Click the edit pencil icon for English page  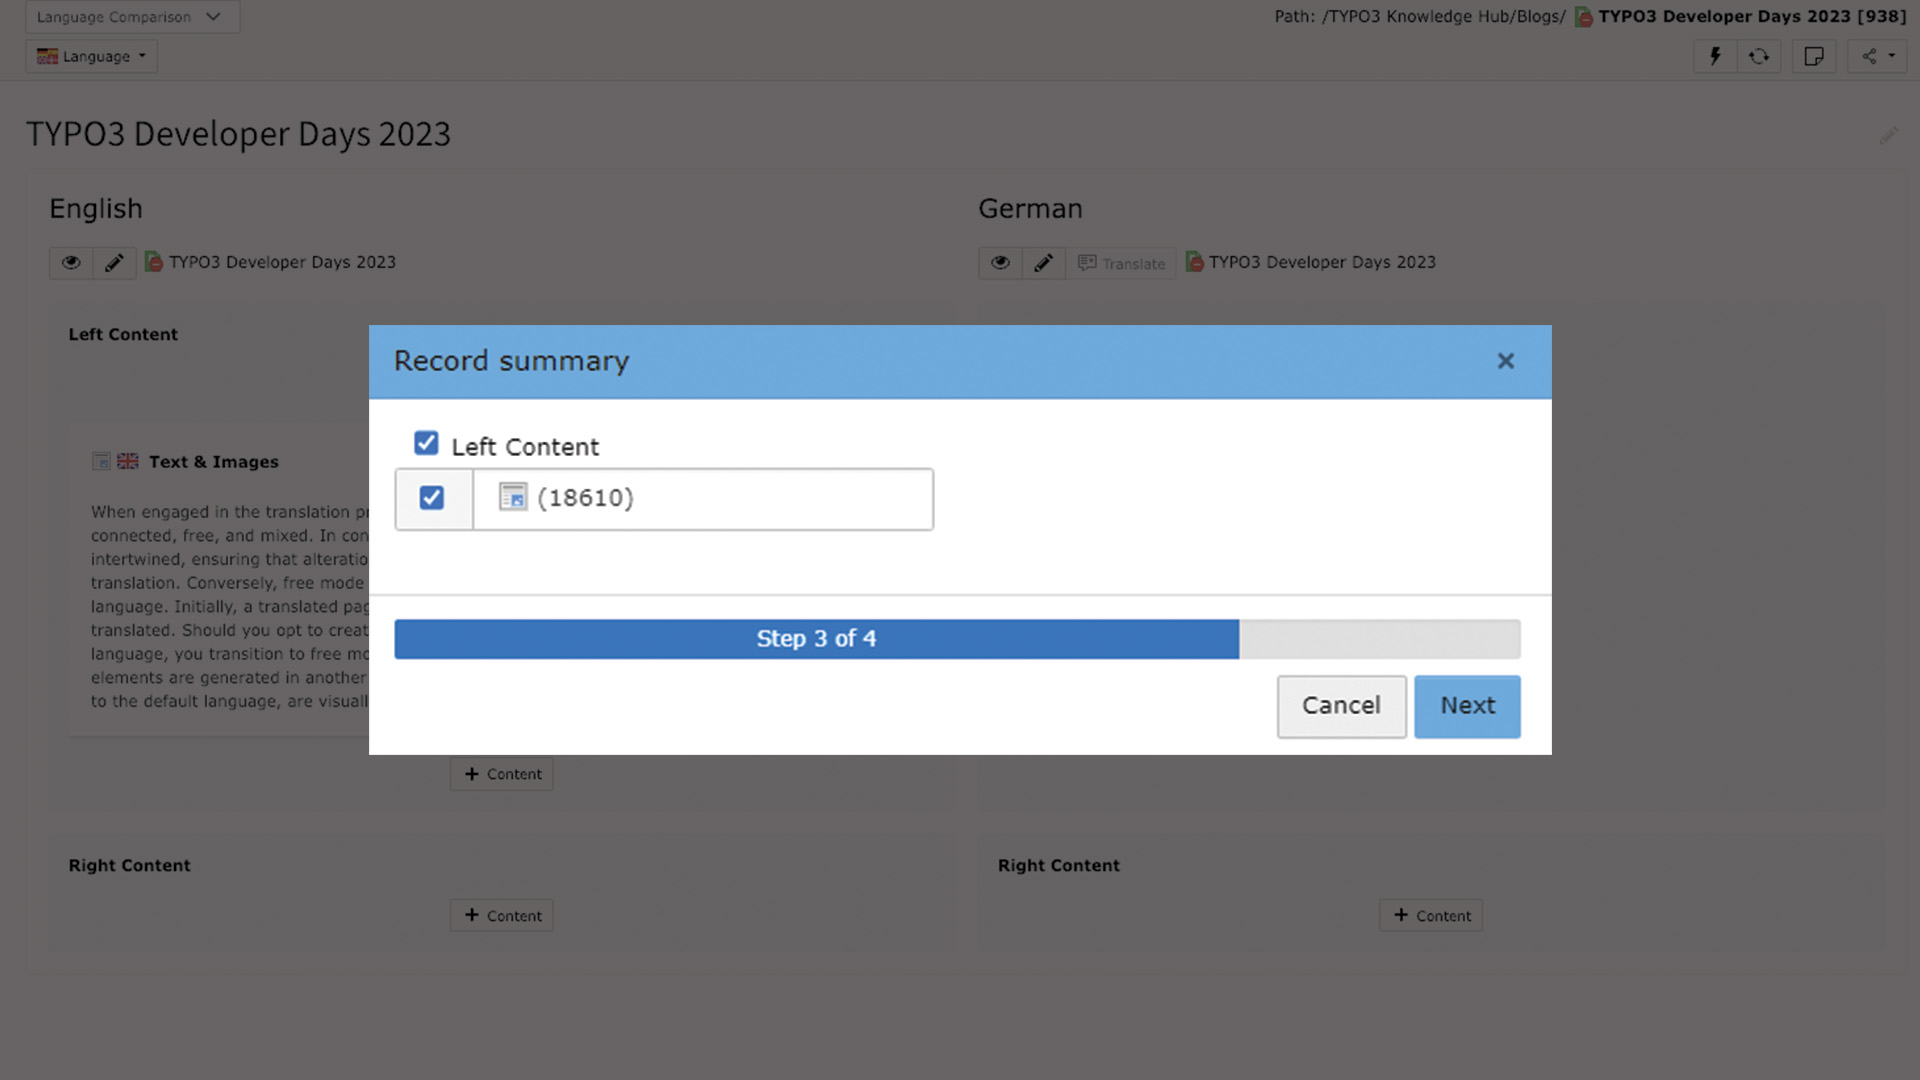[x=114, y=263]
